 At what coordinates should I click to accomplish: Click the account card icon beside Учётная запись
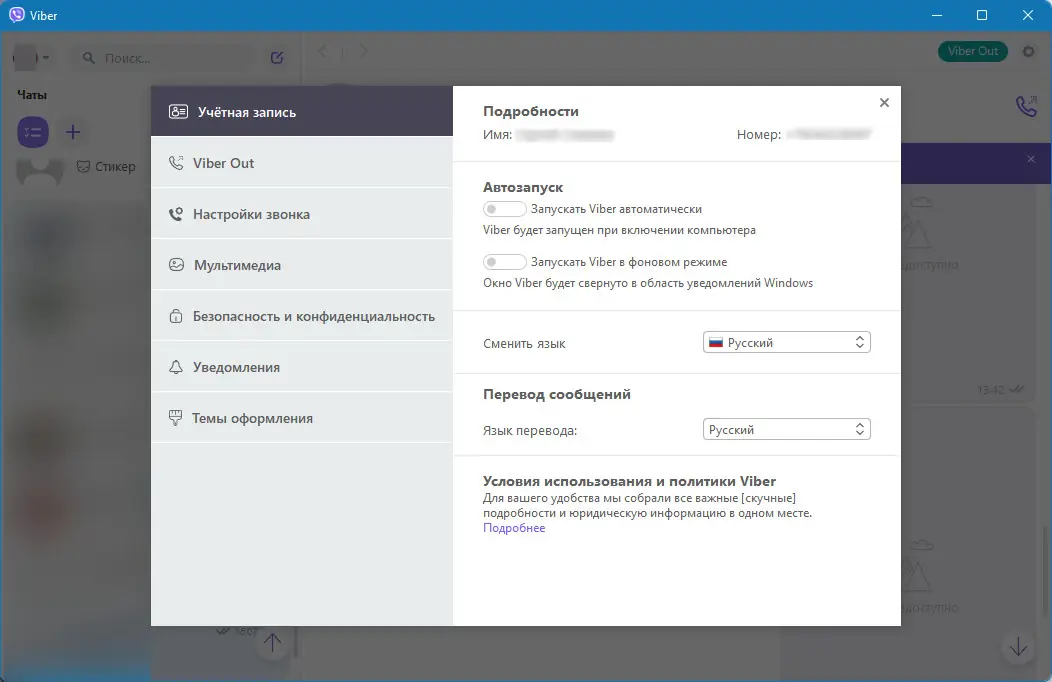coord(178,111)
